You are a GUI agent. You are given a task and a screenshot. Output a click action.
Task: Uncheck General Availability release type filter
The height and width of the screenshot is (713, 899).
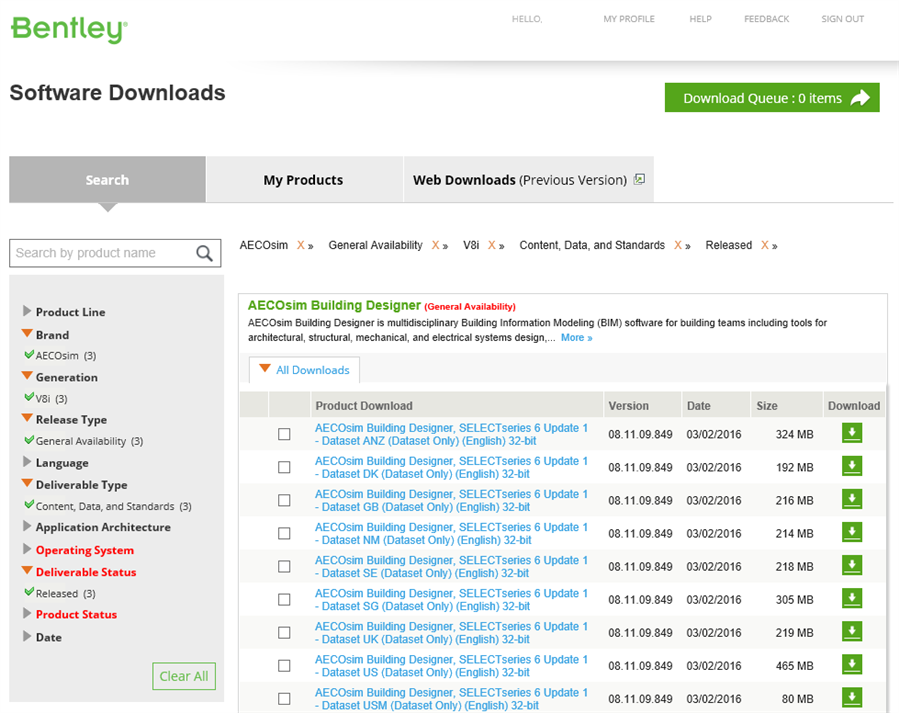[29, 440]
